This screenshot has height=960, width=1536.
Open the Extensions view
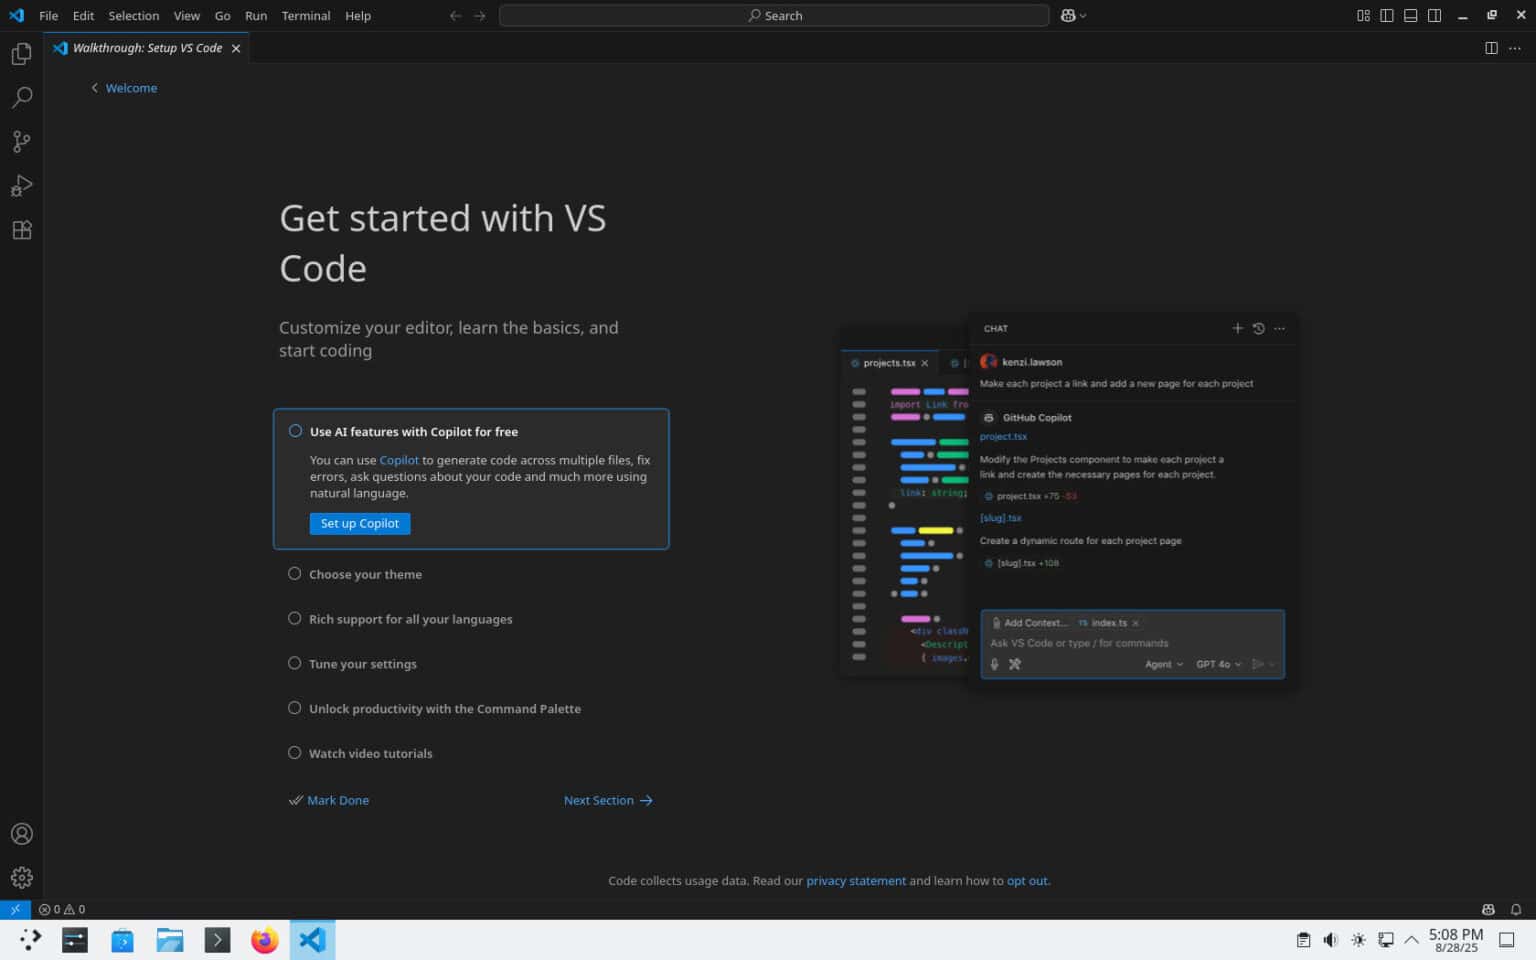point(21,229)
